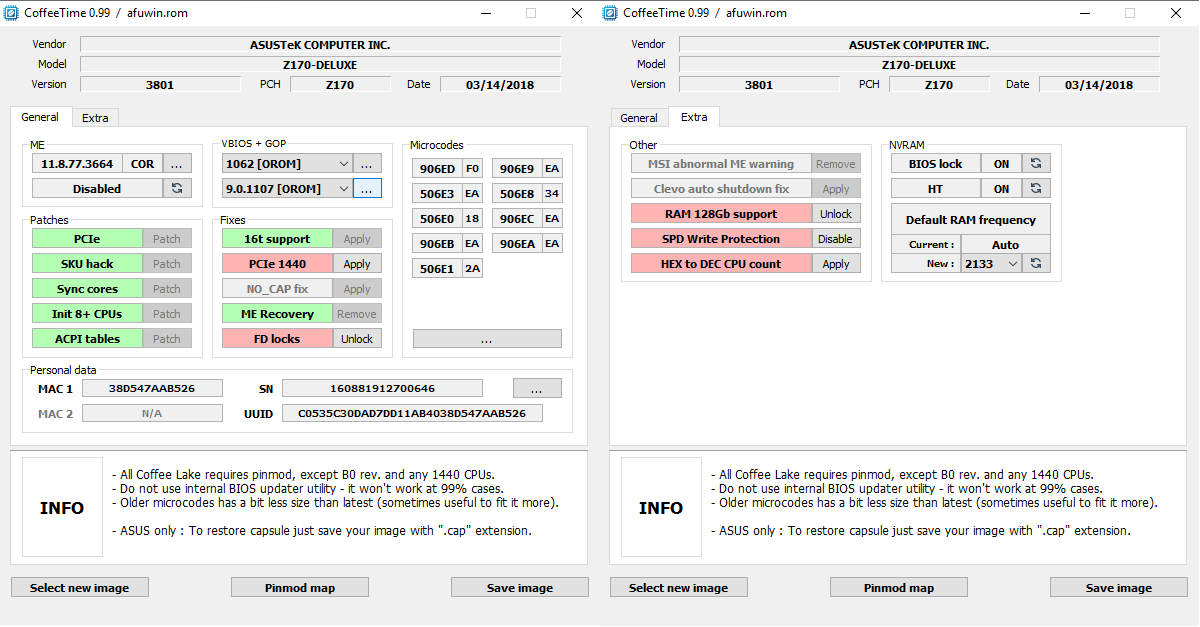Viewport: 1200px width, 627px height.
Task: Click Patch button for Sync cores
Action: click(x=167, y=289)
